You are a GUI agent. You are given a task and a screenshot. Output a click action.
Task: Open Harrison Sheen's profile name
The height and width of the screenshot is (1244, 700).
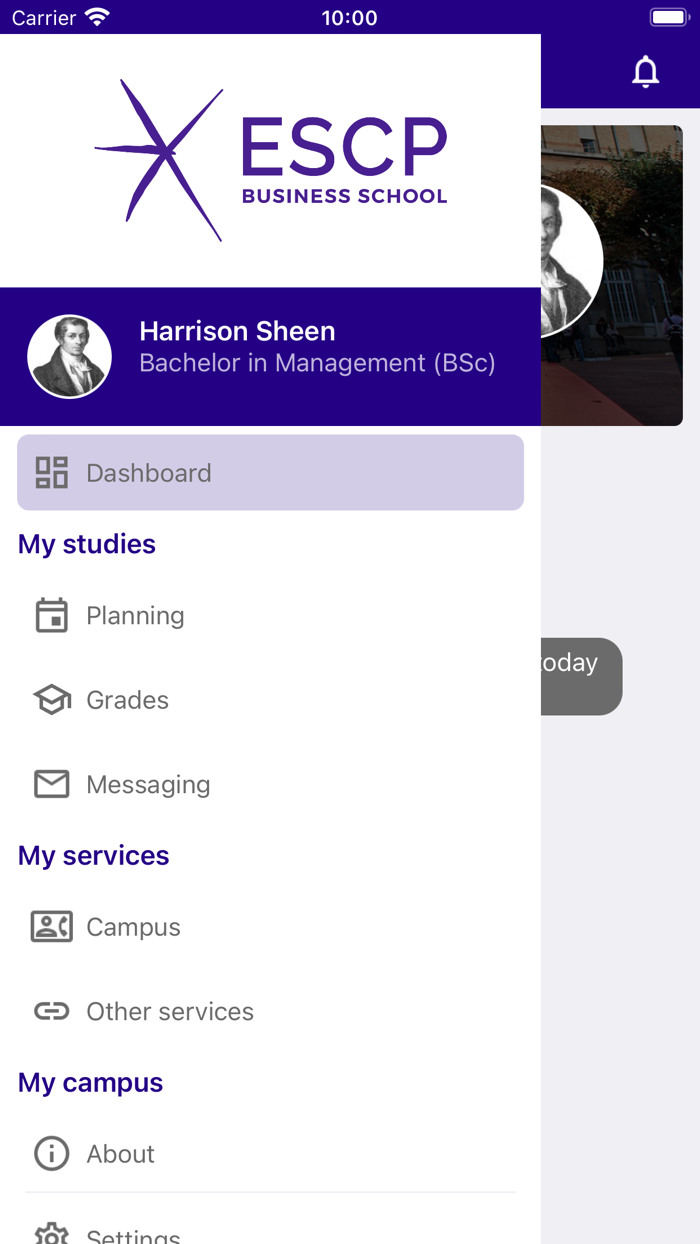pos(237,331)
